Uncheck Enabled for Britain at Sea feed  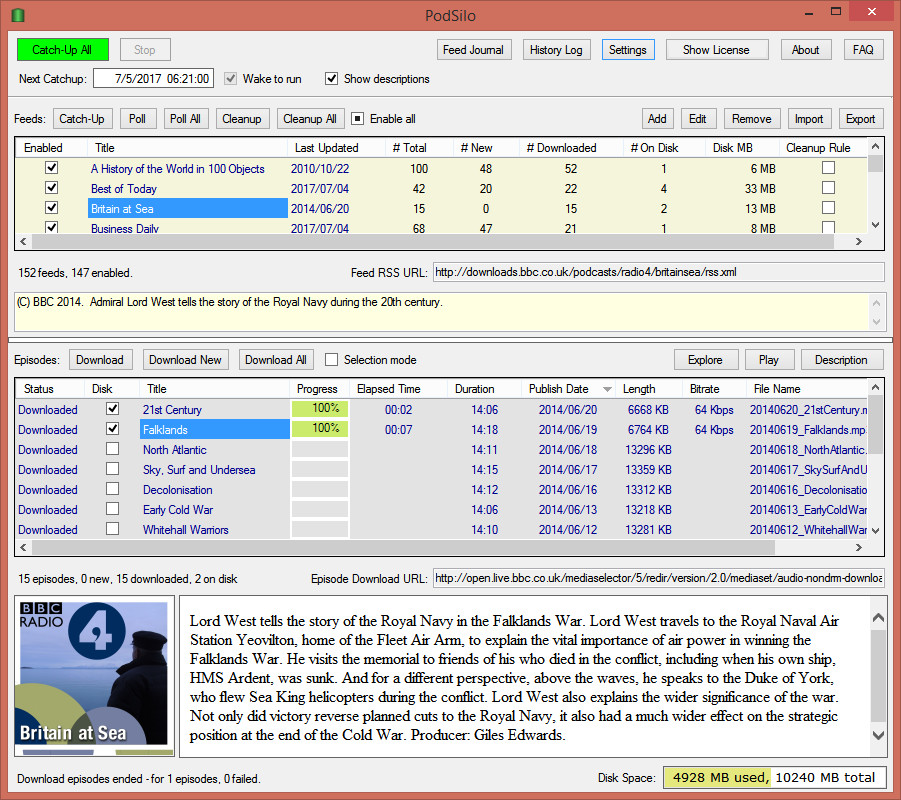52,208
